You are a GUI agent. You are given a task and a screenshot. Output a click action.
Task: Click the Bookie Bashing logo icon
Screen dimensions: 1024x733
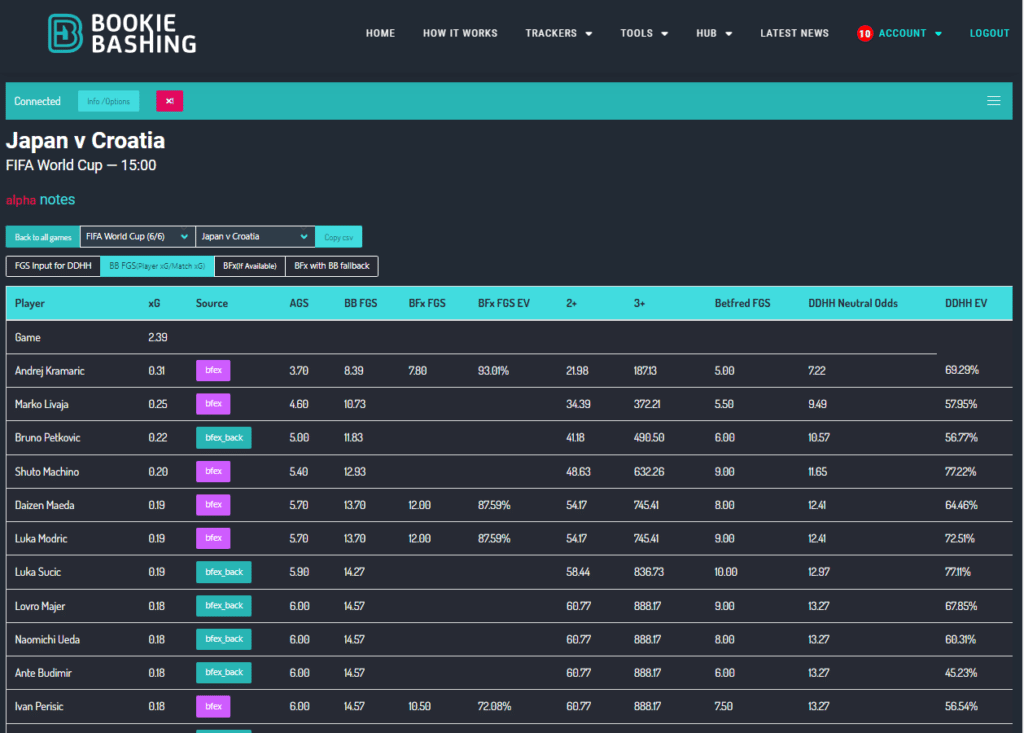(x=63, y=33)
